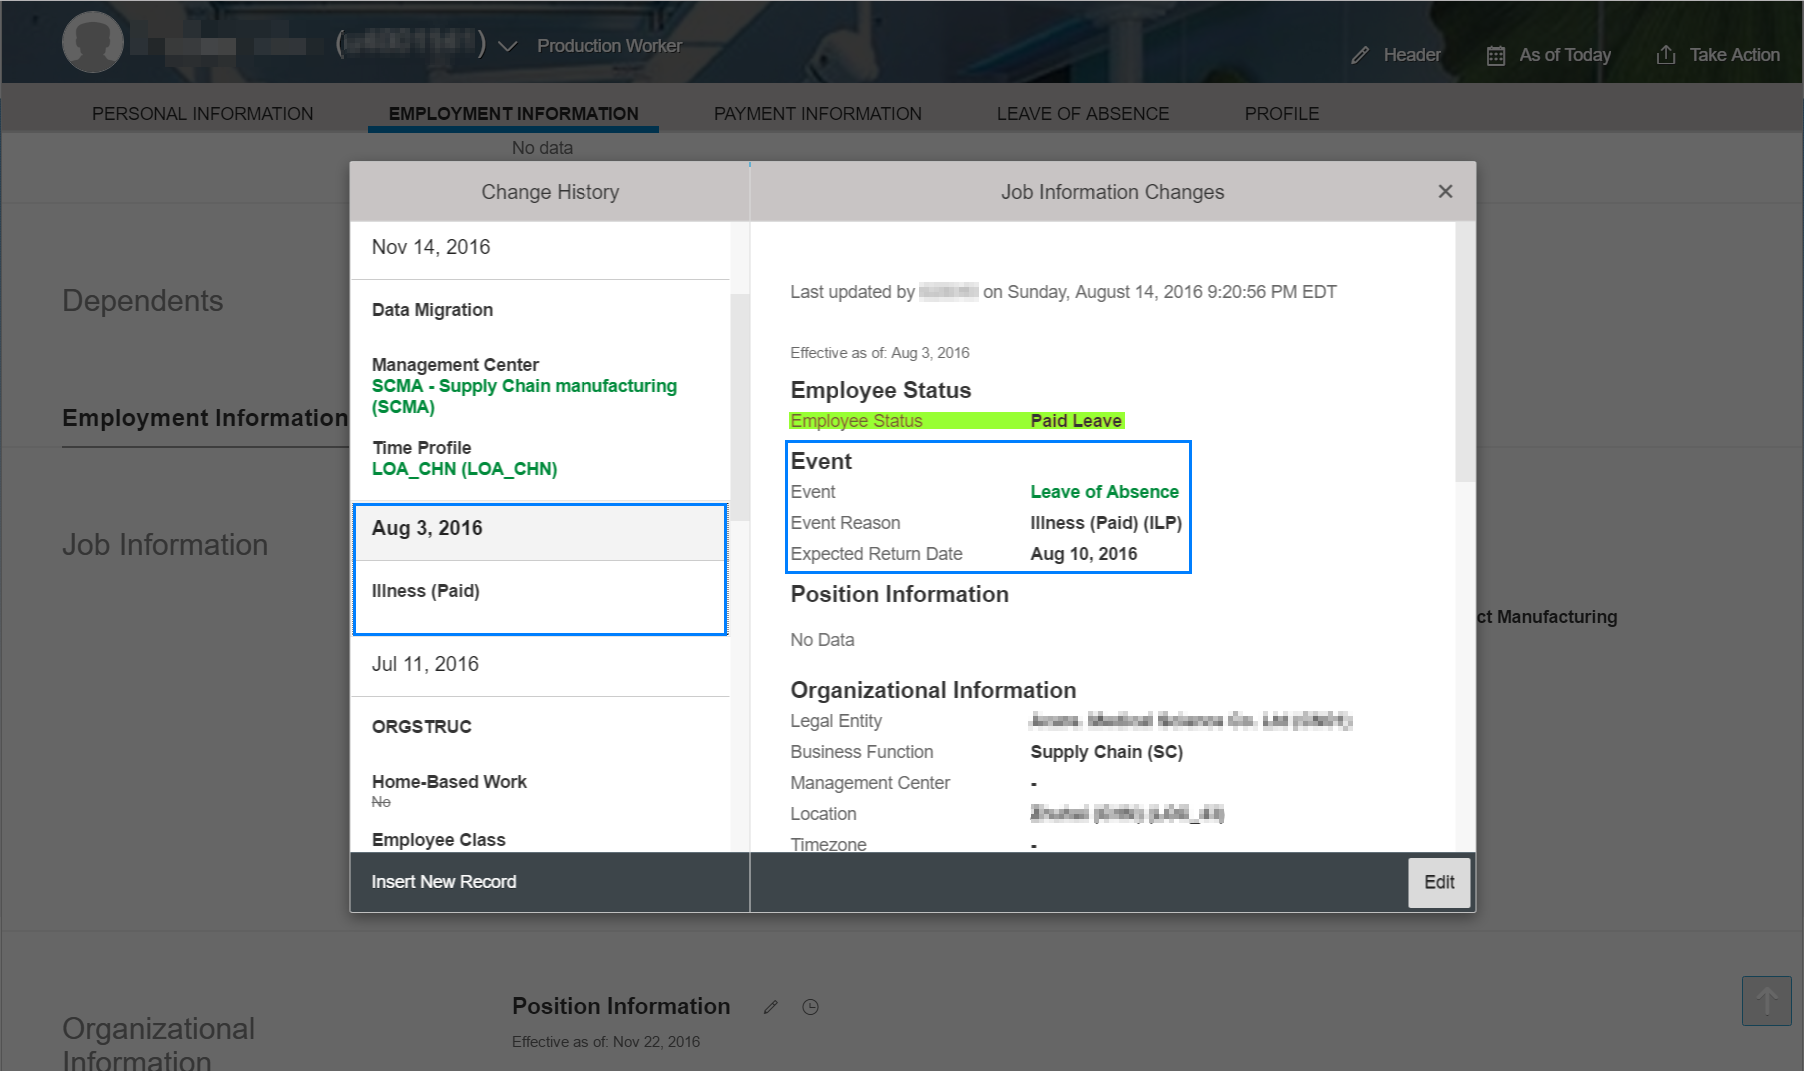Expand the employee name dropdown chevron
The image size is (1804, 1071).
[x=507, y=46]
